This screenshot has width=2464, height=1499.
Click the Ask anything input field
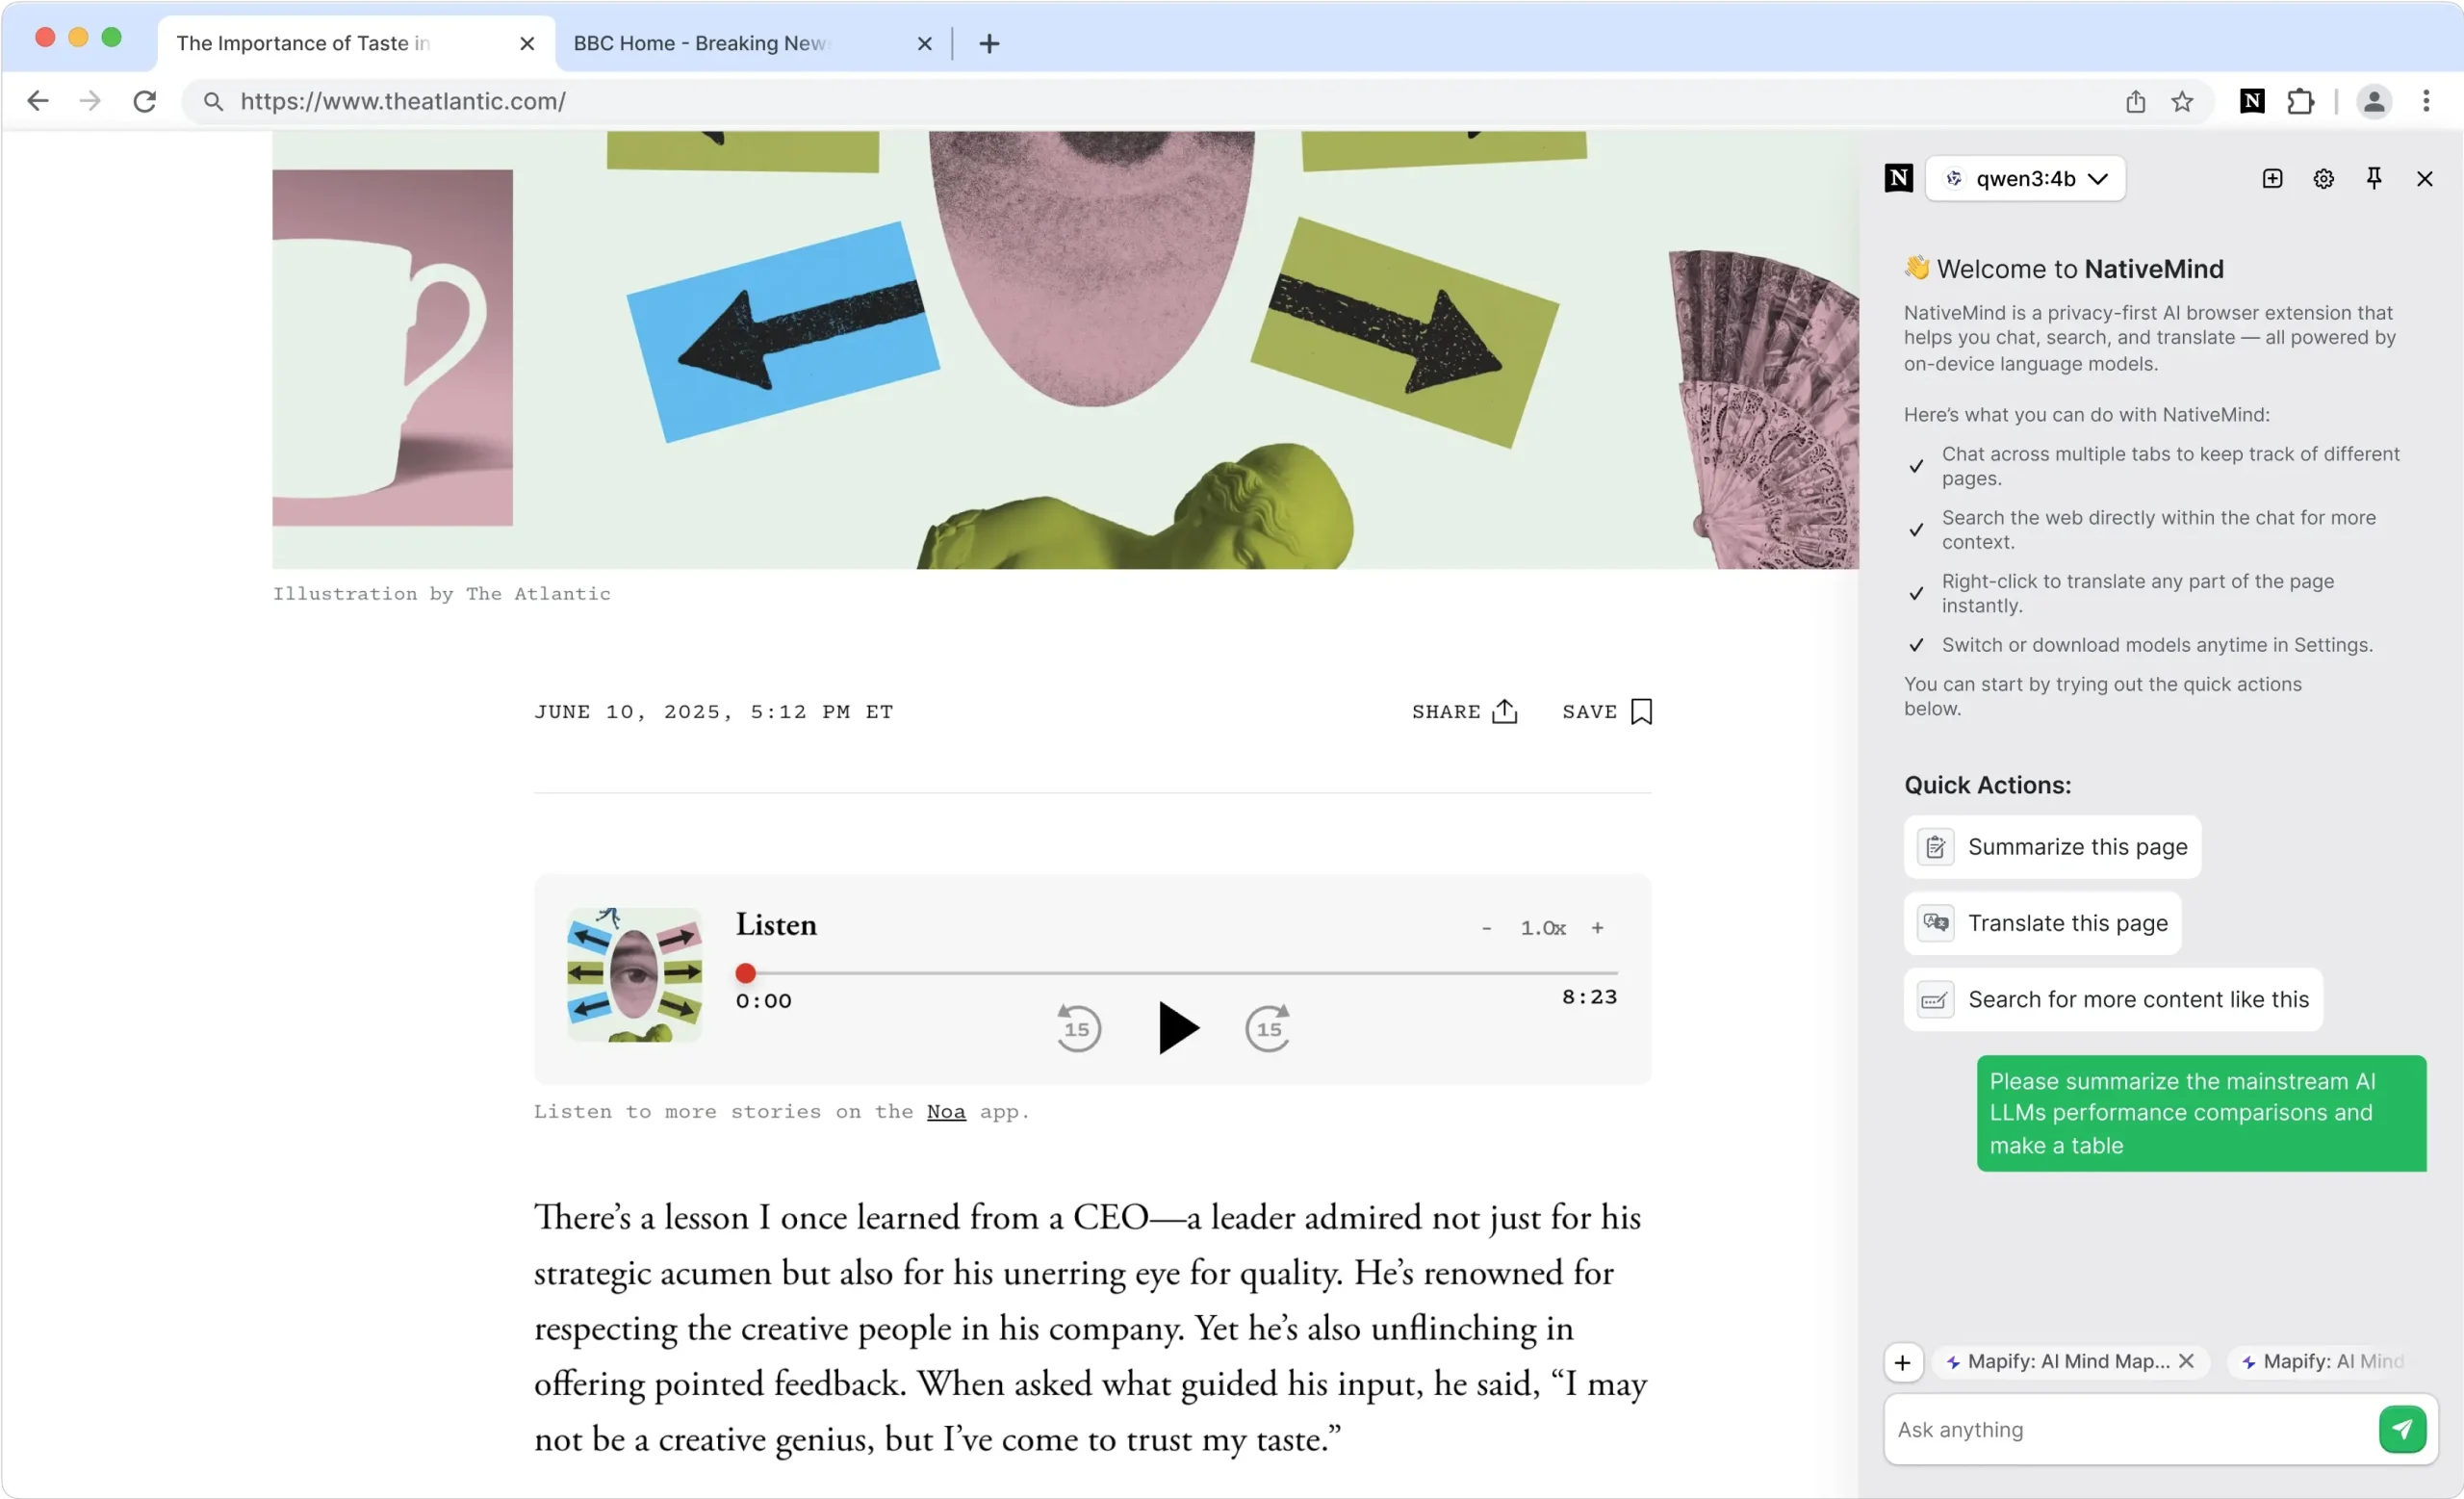(x=2100, y=1429)
